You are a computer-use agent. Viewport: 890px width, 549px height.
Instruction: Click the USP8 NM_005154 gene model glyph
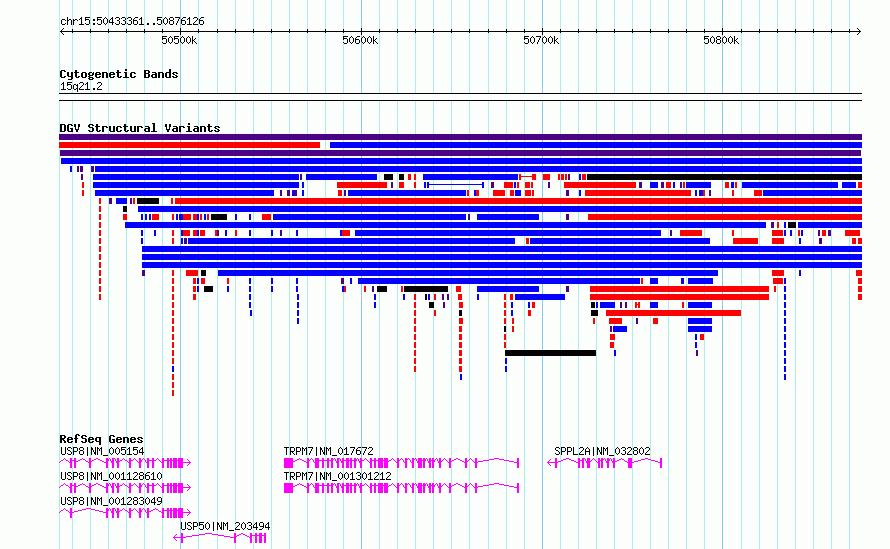[x=125, y=463]
